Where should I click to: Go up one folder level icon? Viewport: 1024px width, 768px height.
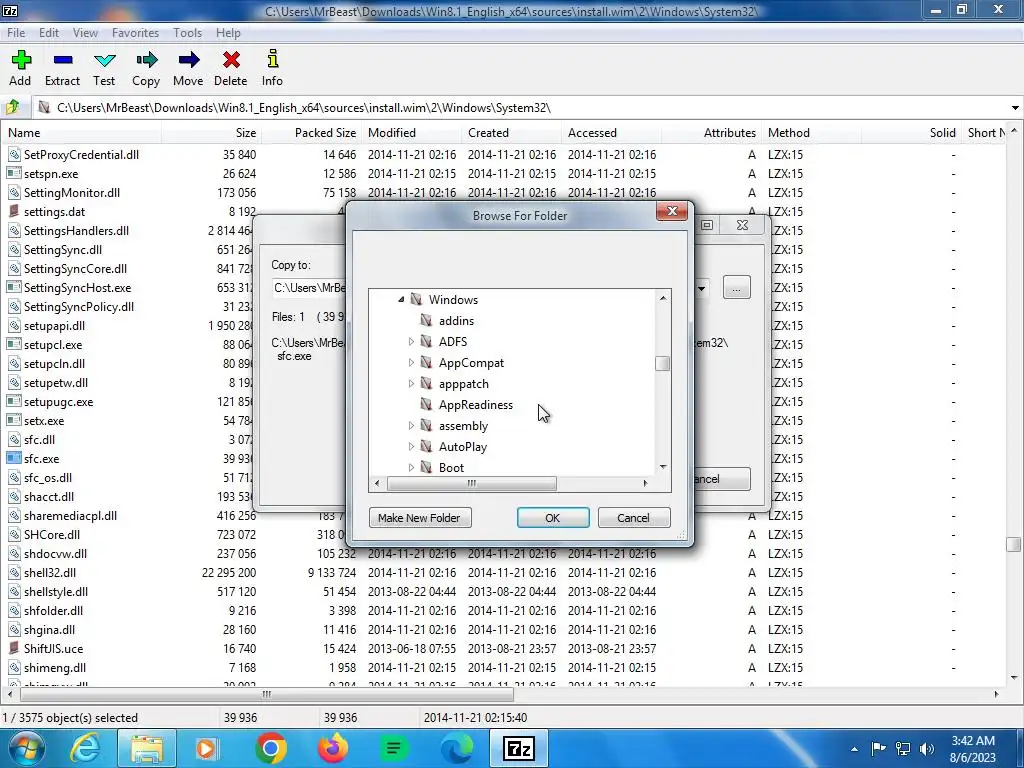pos(12,107)
